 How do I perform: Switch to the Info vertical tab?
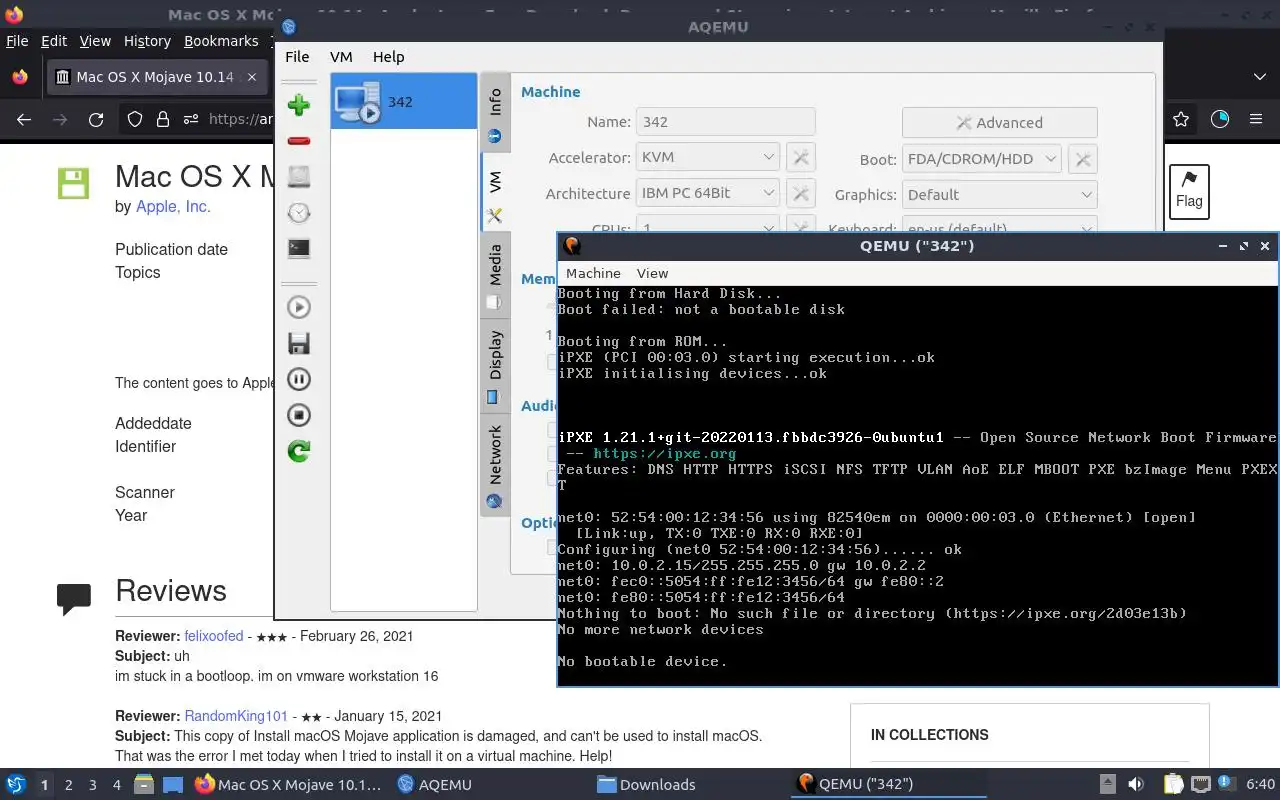point(495,113)
